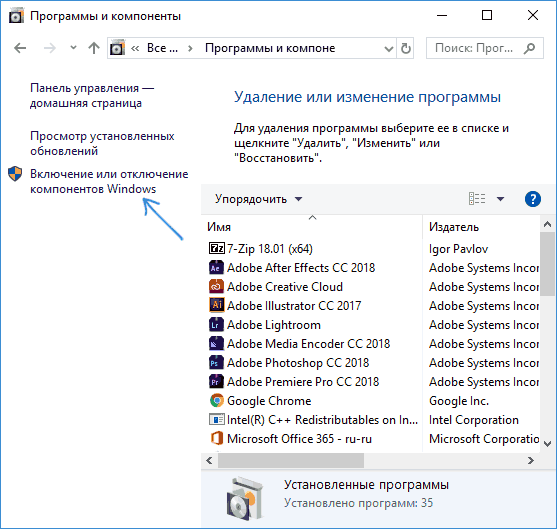557x529 pixels.
Task: Select the Adobe After Effects CC 2018 icon
Action: (x=216, y=268)
